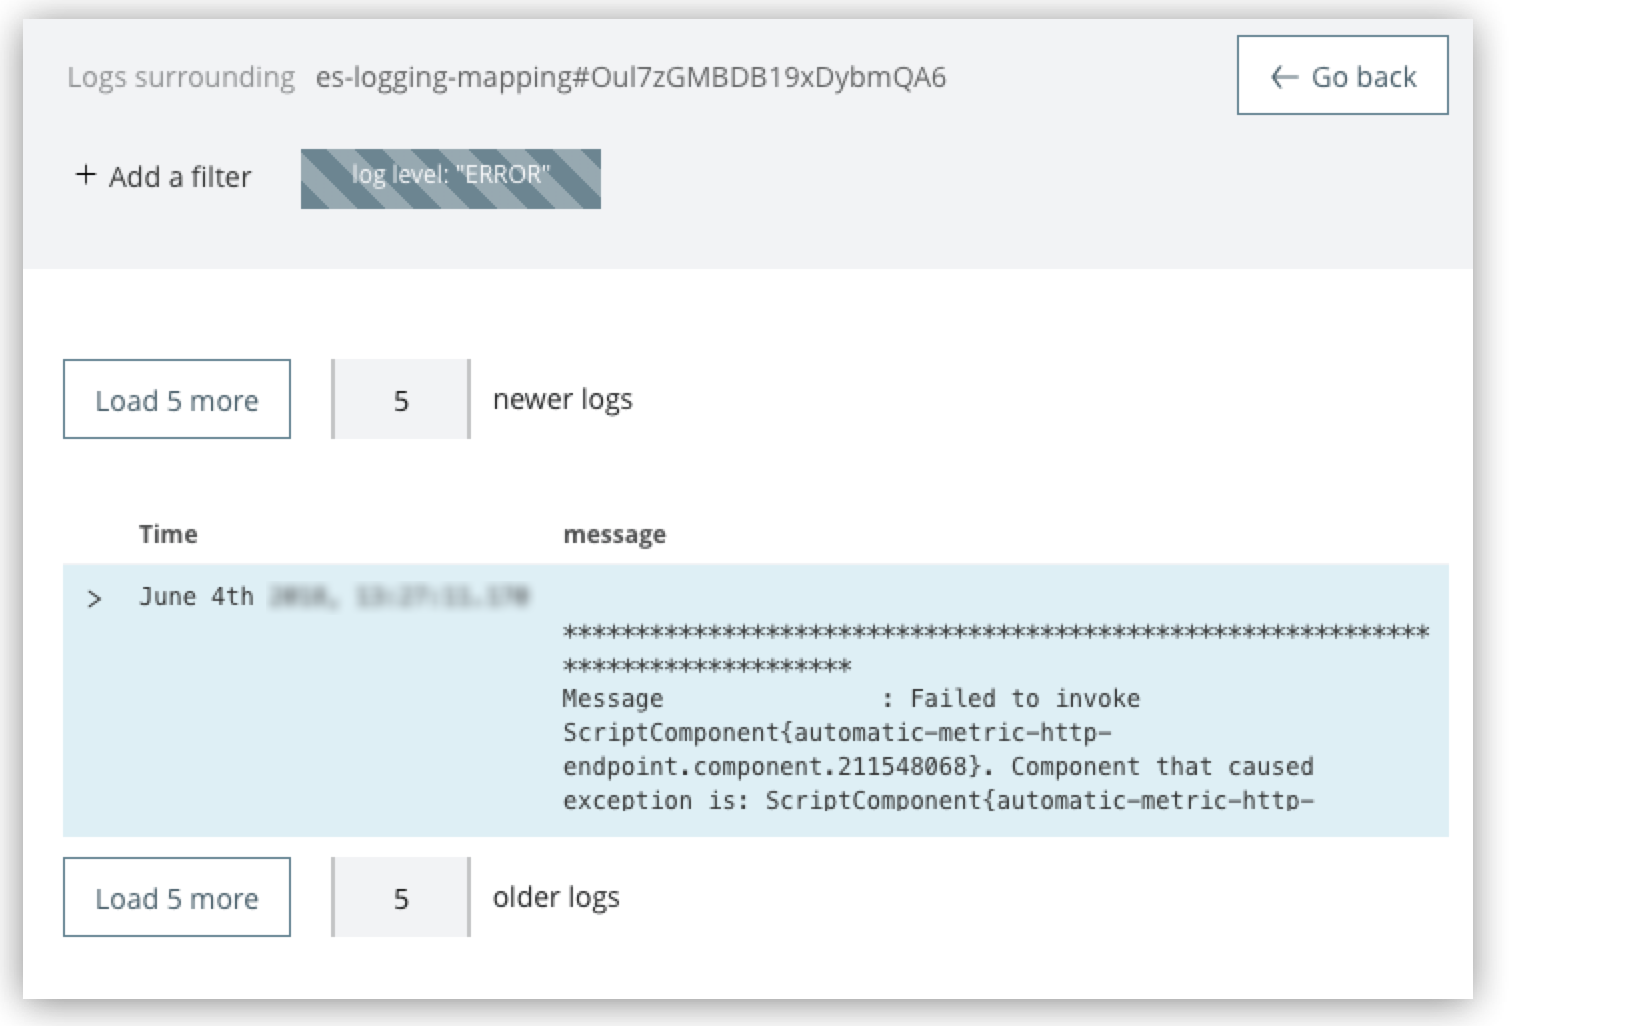Click the Add a filter link text
The image size is (1630, 1026).
[180, 177]
